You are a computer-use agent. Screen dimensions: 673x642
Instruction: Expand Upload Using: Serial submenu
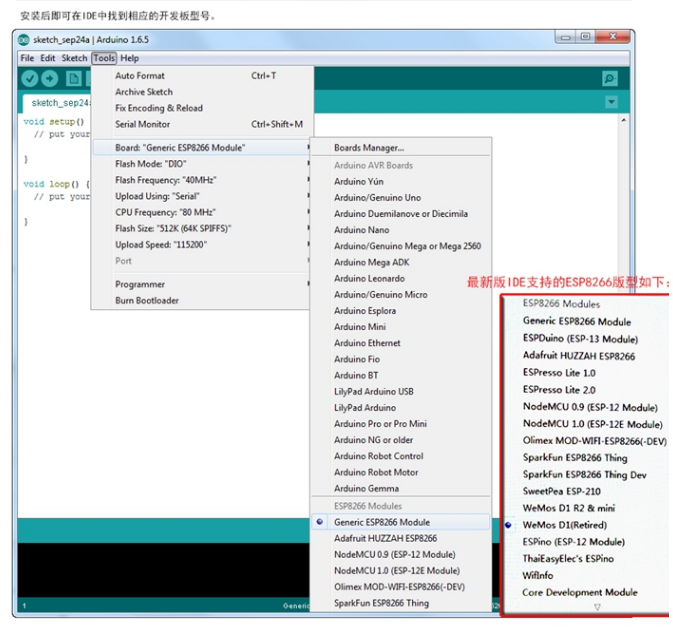pos(202,196)
